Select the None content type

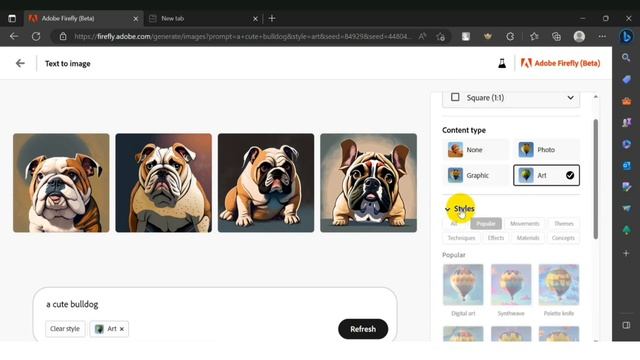476,150
